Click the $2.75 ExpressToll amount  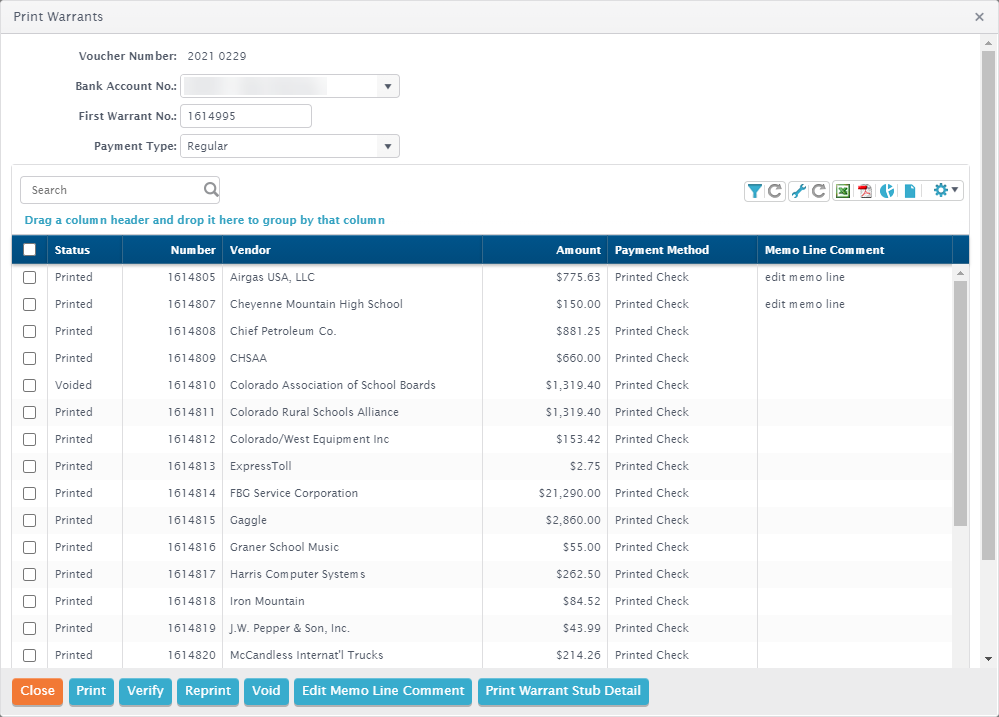(585, 466)
